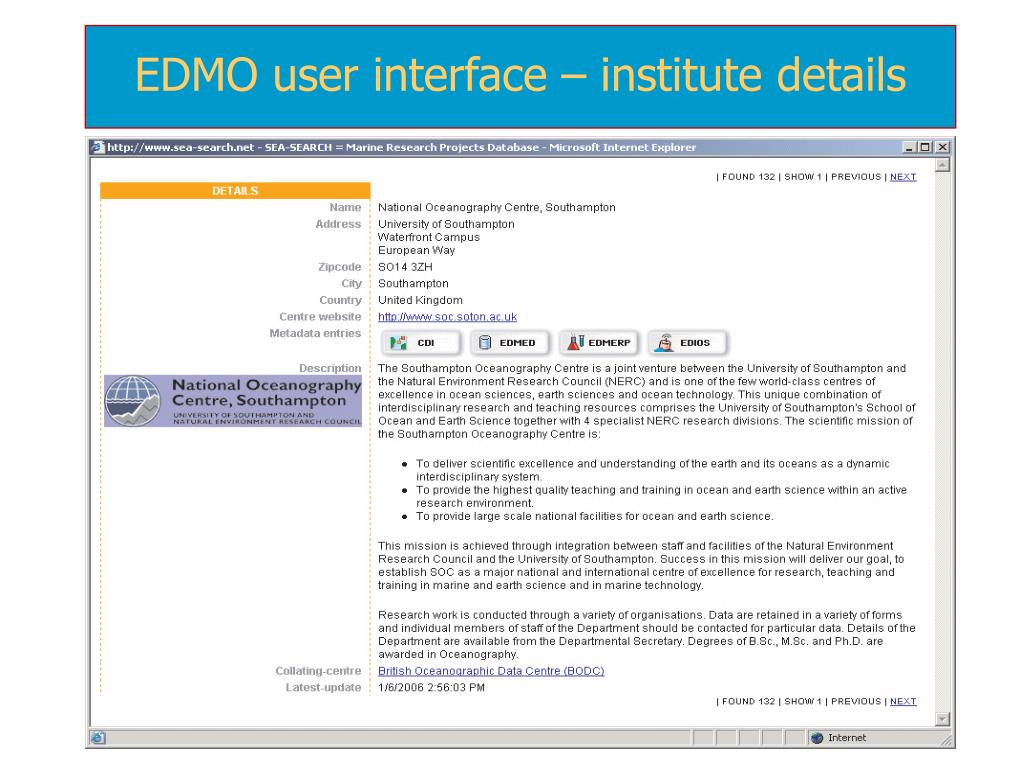1024x768 pixels.
Task: Click the National Oceanography Centre logo image
Action: click(x=233, y=401)
